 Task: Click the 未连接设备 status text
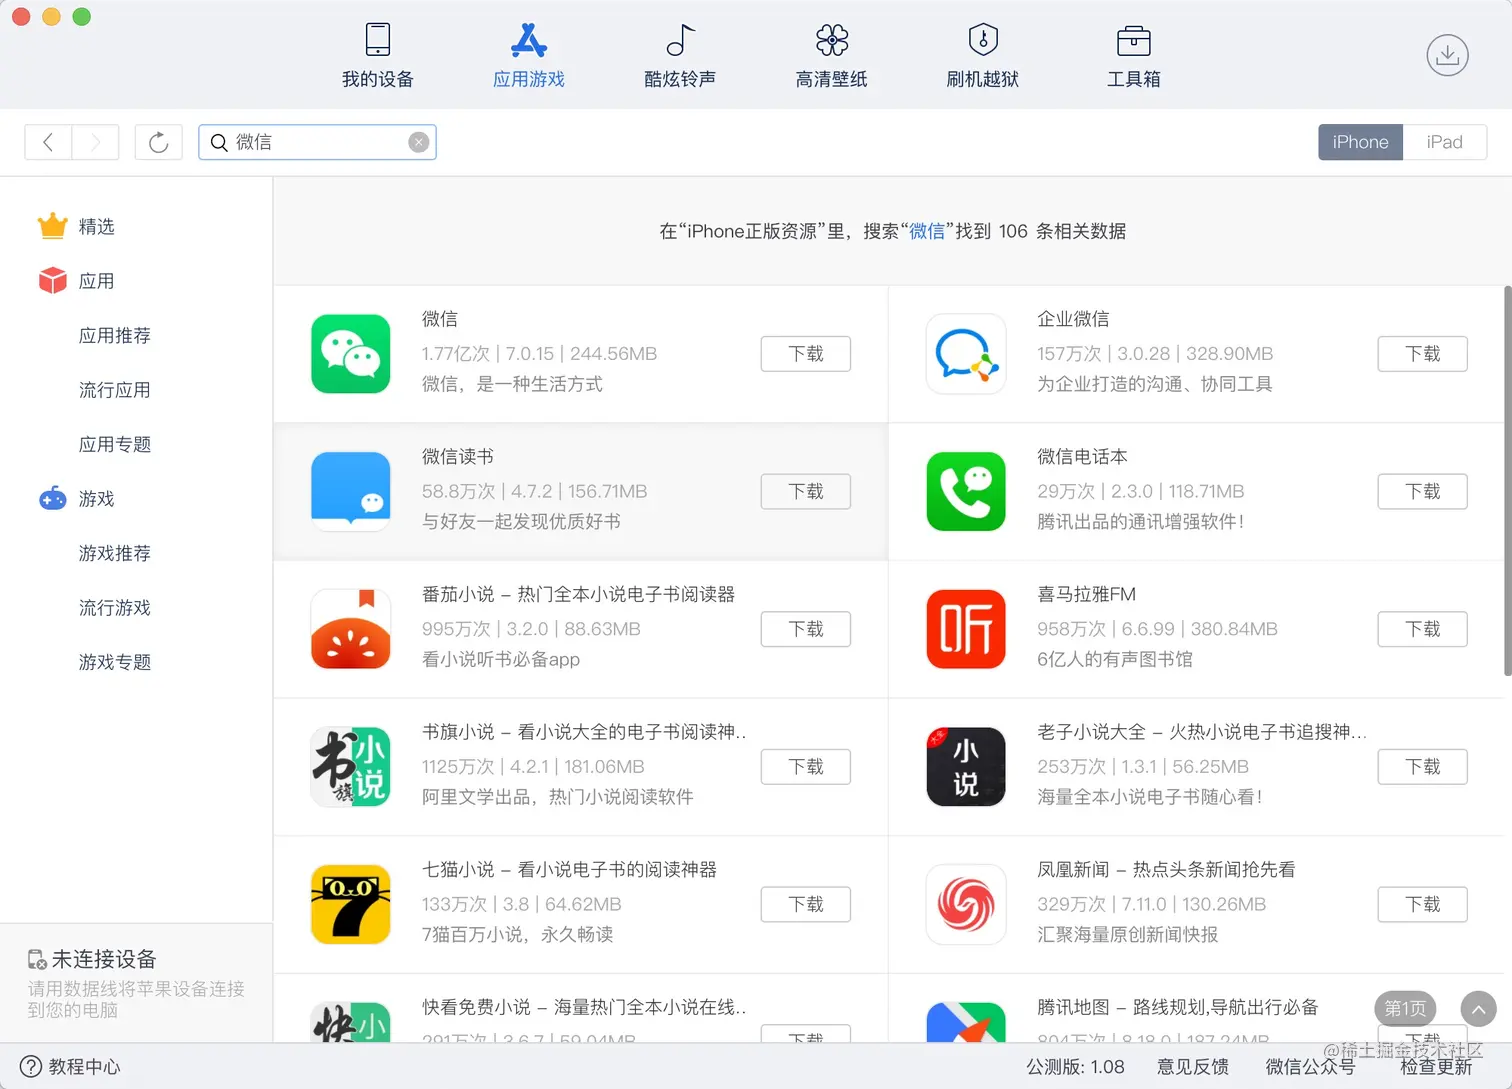[x=104, y=959]
